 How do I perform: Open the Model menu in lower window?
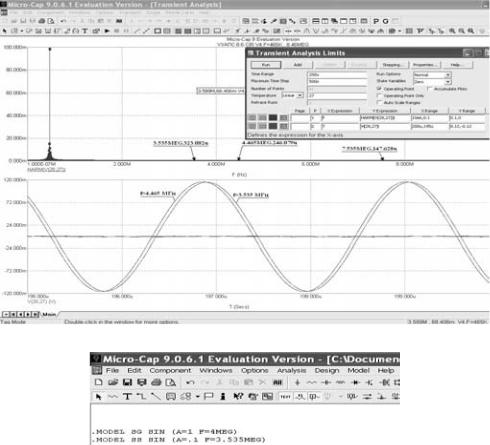click(358, 370)
